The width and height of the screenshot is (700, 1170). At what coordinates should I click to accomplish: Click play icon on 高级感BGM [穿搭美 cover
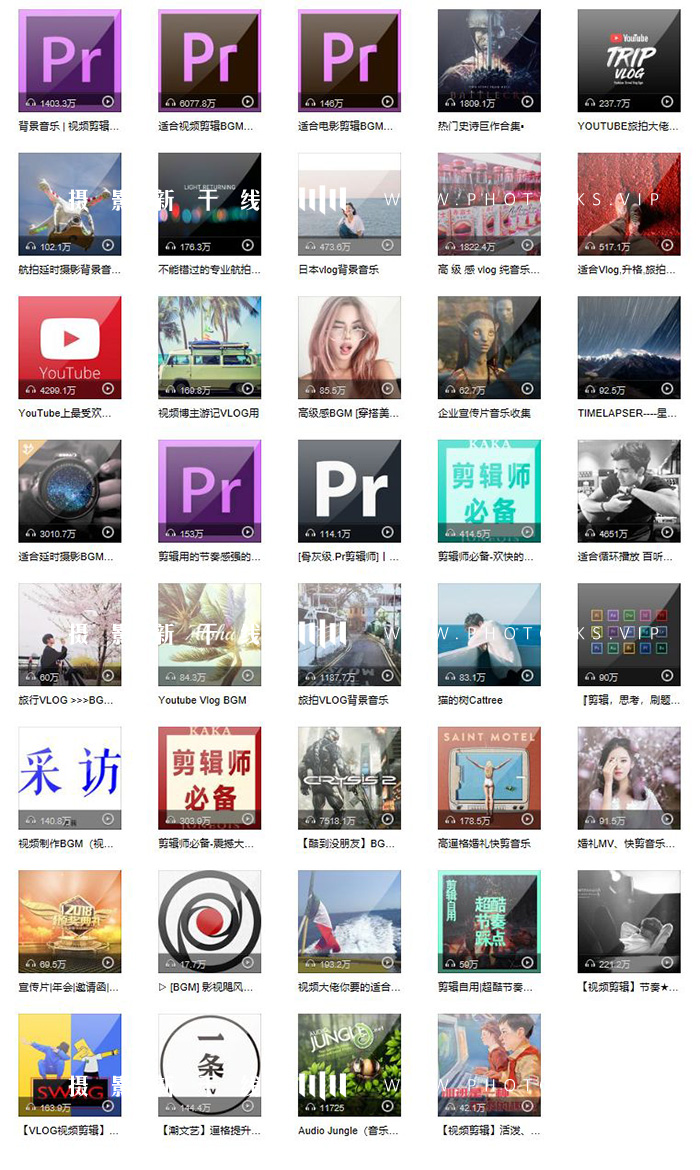point(387,388)
